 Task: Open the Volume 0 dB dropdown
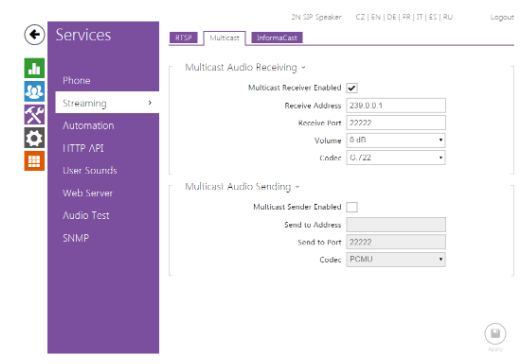coord(396,140)
